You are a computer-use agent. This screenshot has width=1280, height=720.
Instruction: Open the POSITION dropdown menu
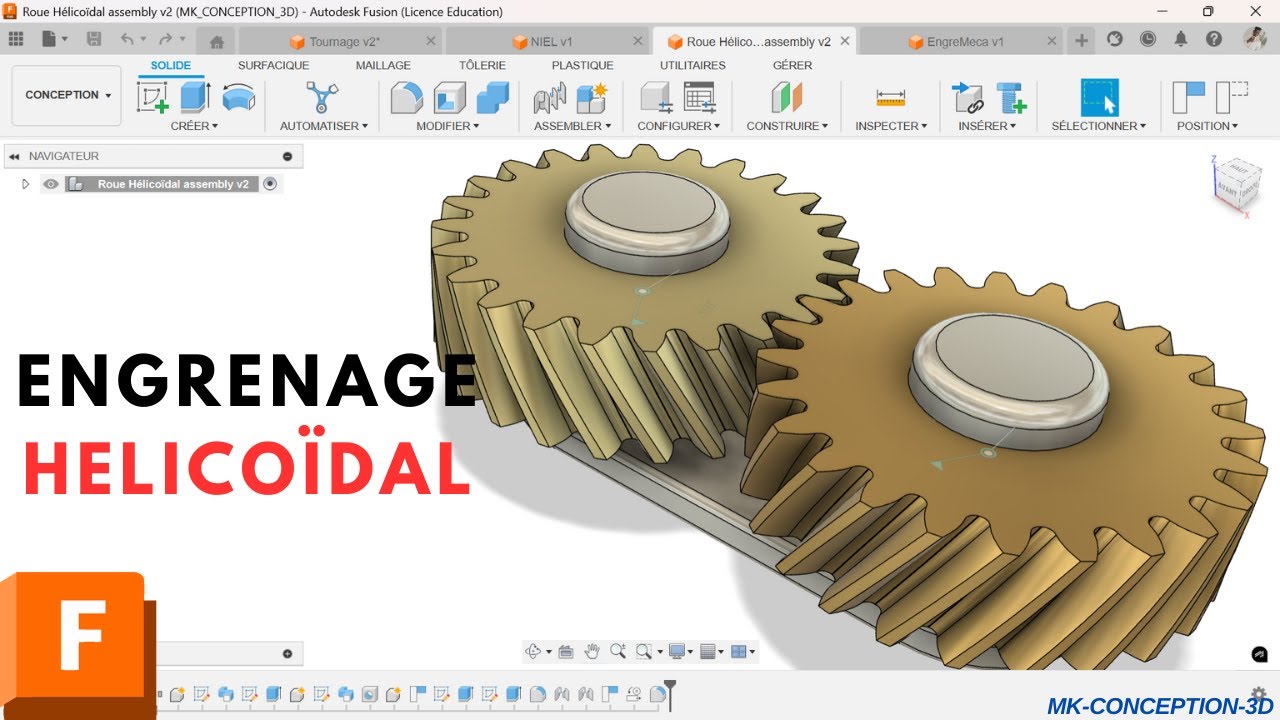(x=1208, y=126)
